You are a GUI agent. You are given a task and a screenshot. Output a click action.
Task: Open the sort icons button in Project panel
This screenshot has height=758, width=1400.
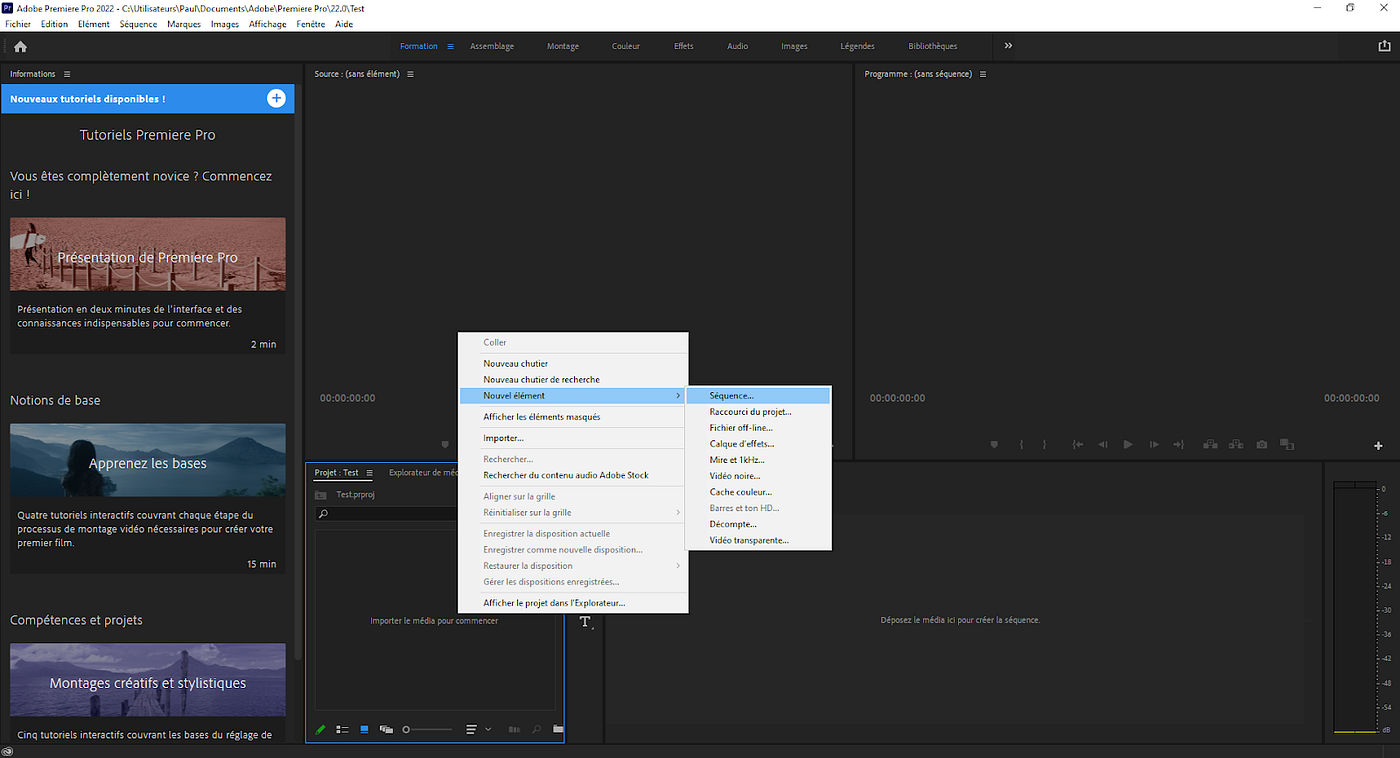tap(472, 730)
